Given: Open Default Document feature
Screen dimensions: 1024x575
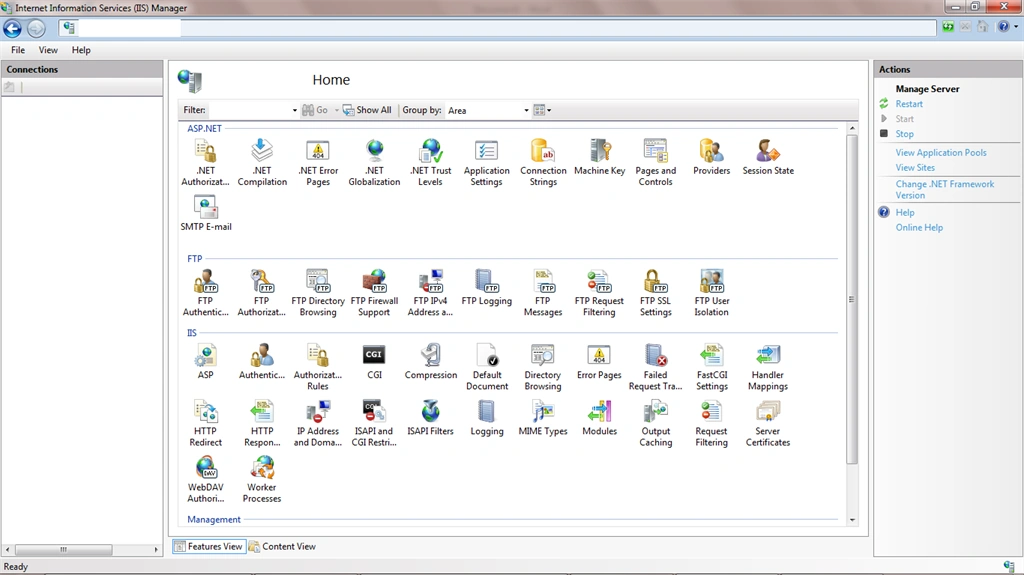Looking at the screenshot, I should [487, 367].
